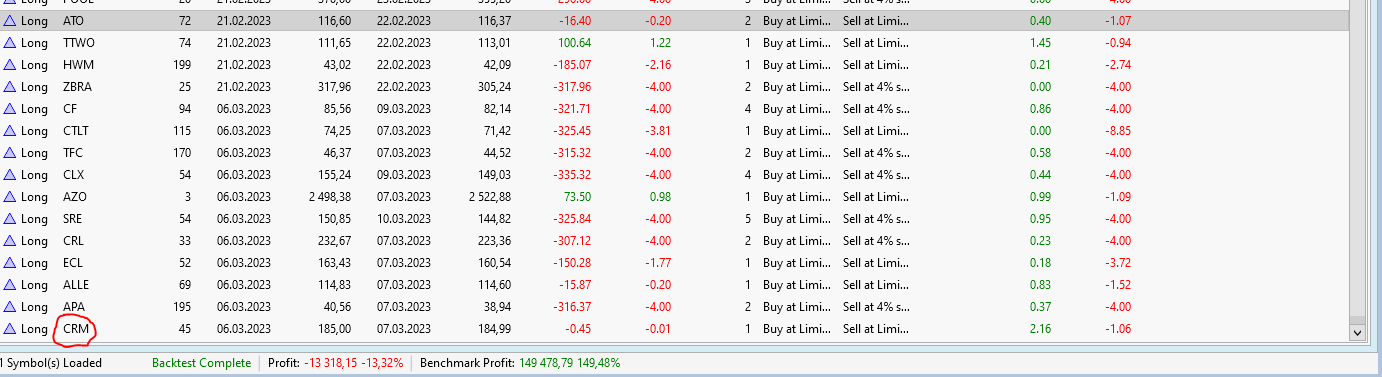1382x377 pixels.
Task: Click "Sell at 4% s..." in ZBRA row
Action: pyautogui.click(x=876, y=87)
